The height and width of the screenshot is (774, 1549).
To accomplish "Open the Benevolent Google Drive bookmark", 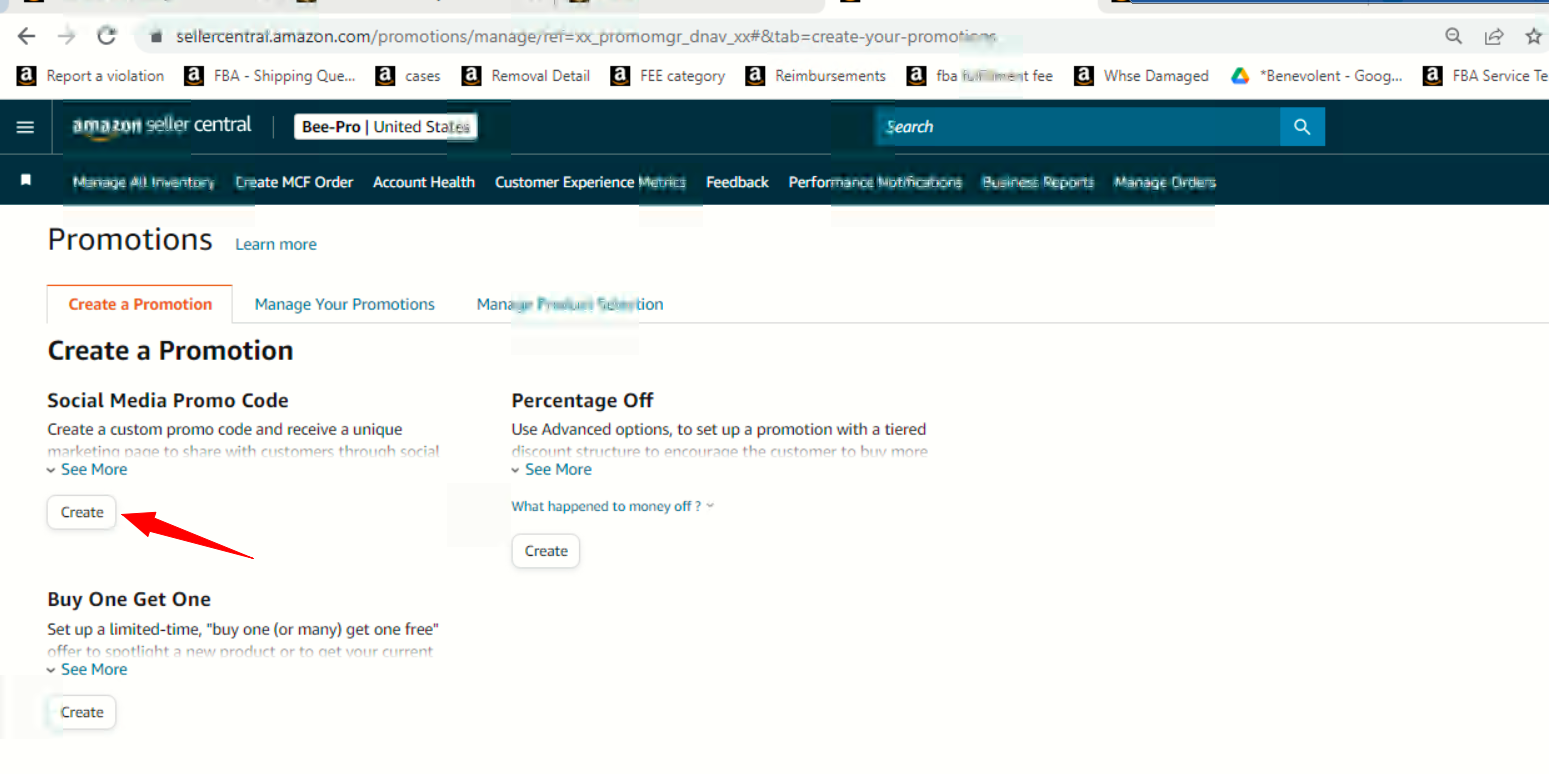I will 1317,76.
